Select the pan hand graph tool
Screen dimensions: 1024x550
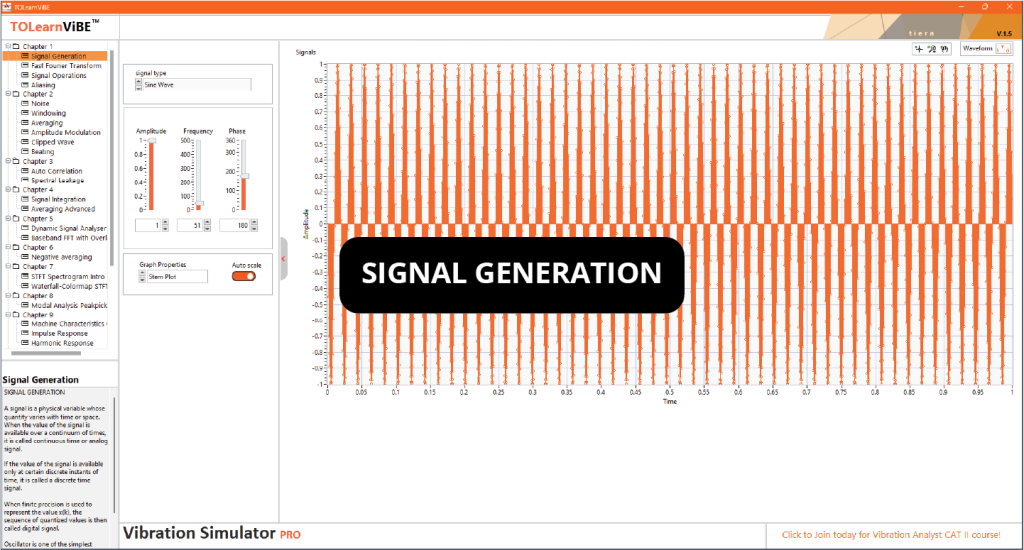[944, 48]
